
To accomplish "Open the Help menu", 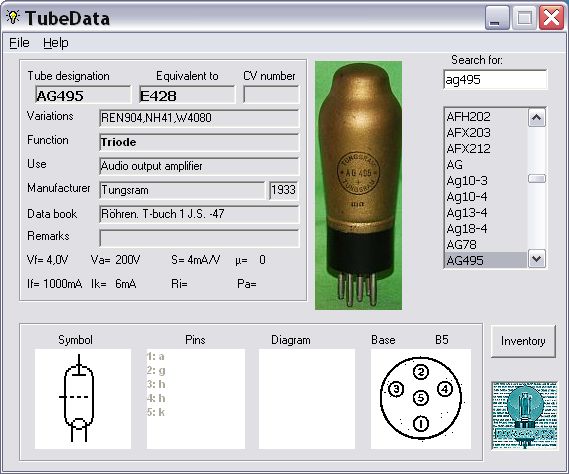I will pyautogui.click(x=56, y=43).
